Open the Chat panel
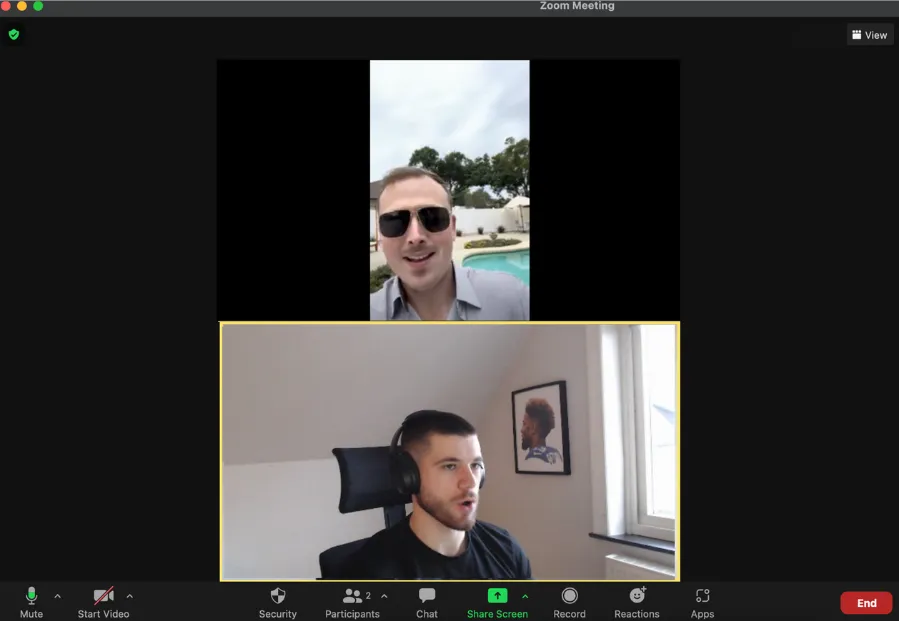 click(427, 602)
